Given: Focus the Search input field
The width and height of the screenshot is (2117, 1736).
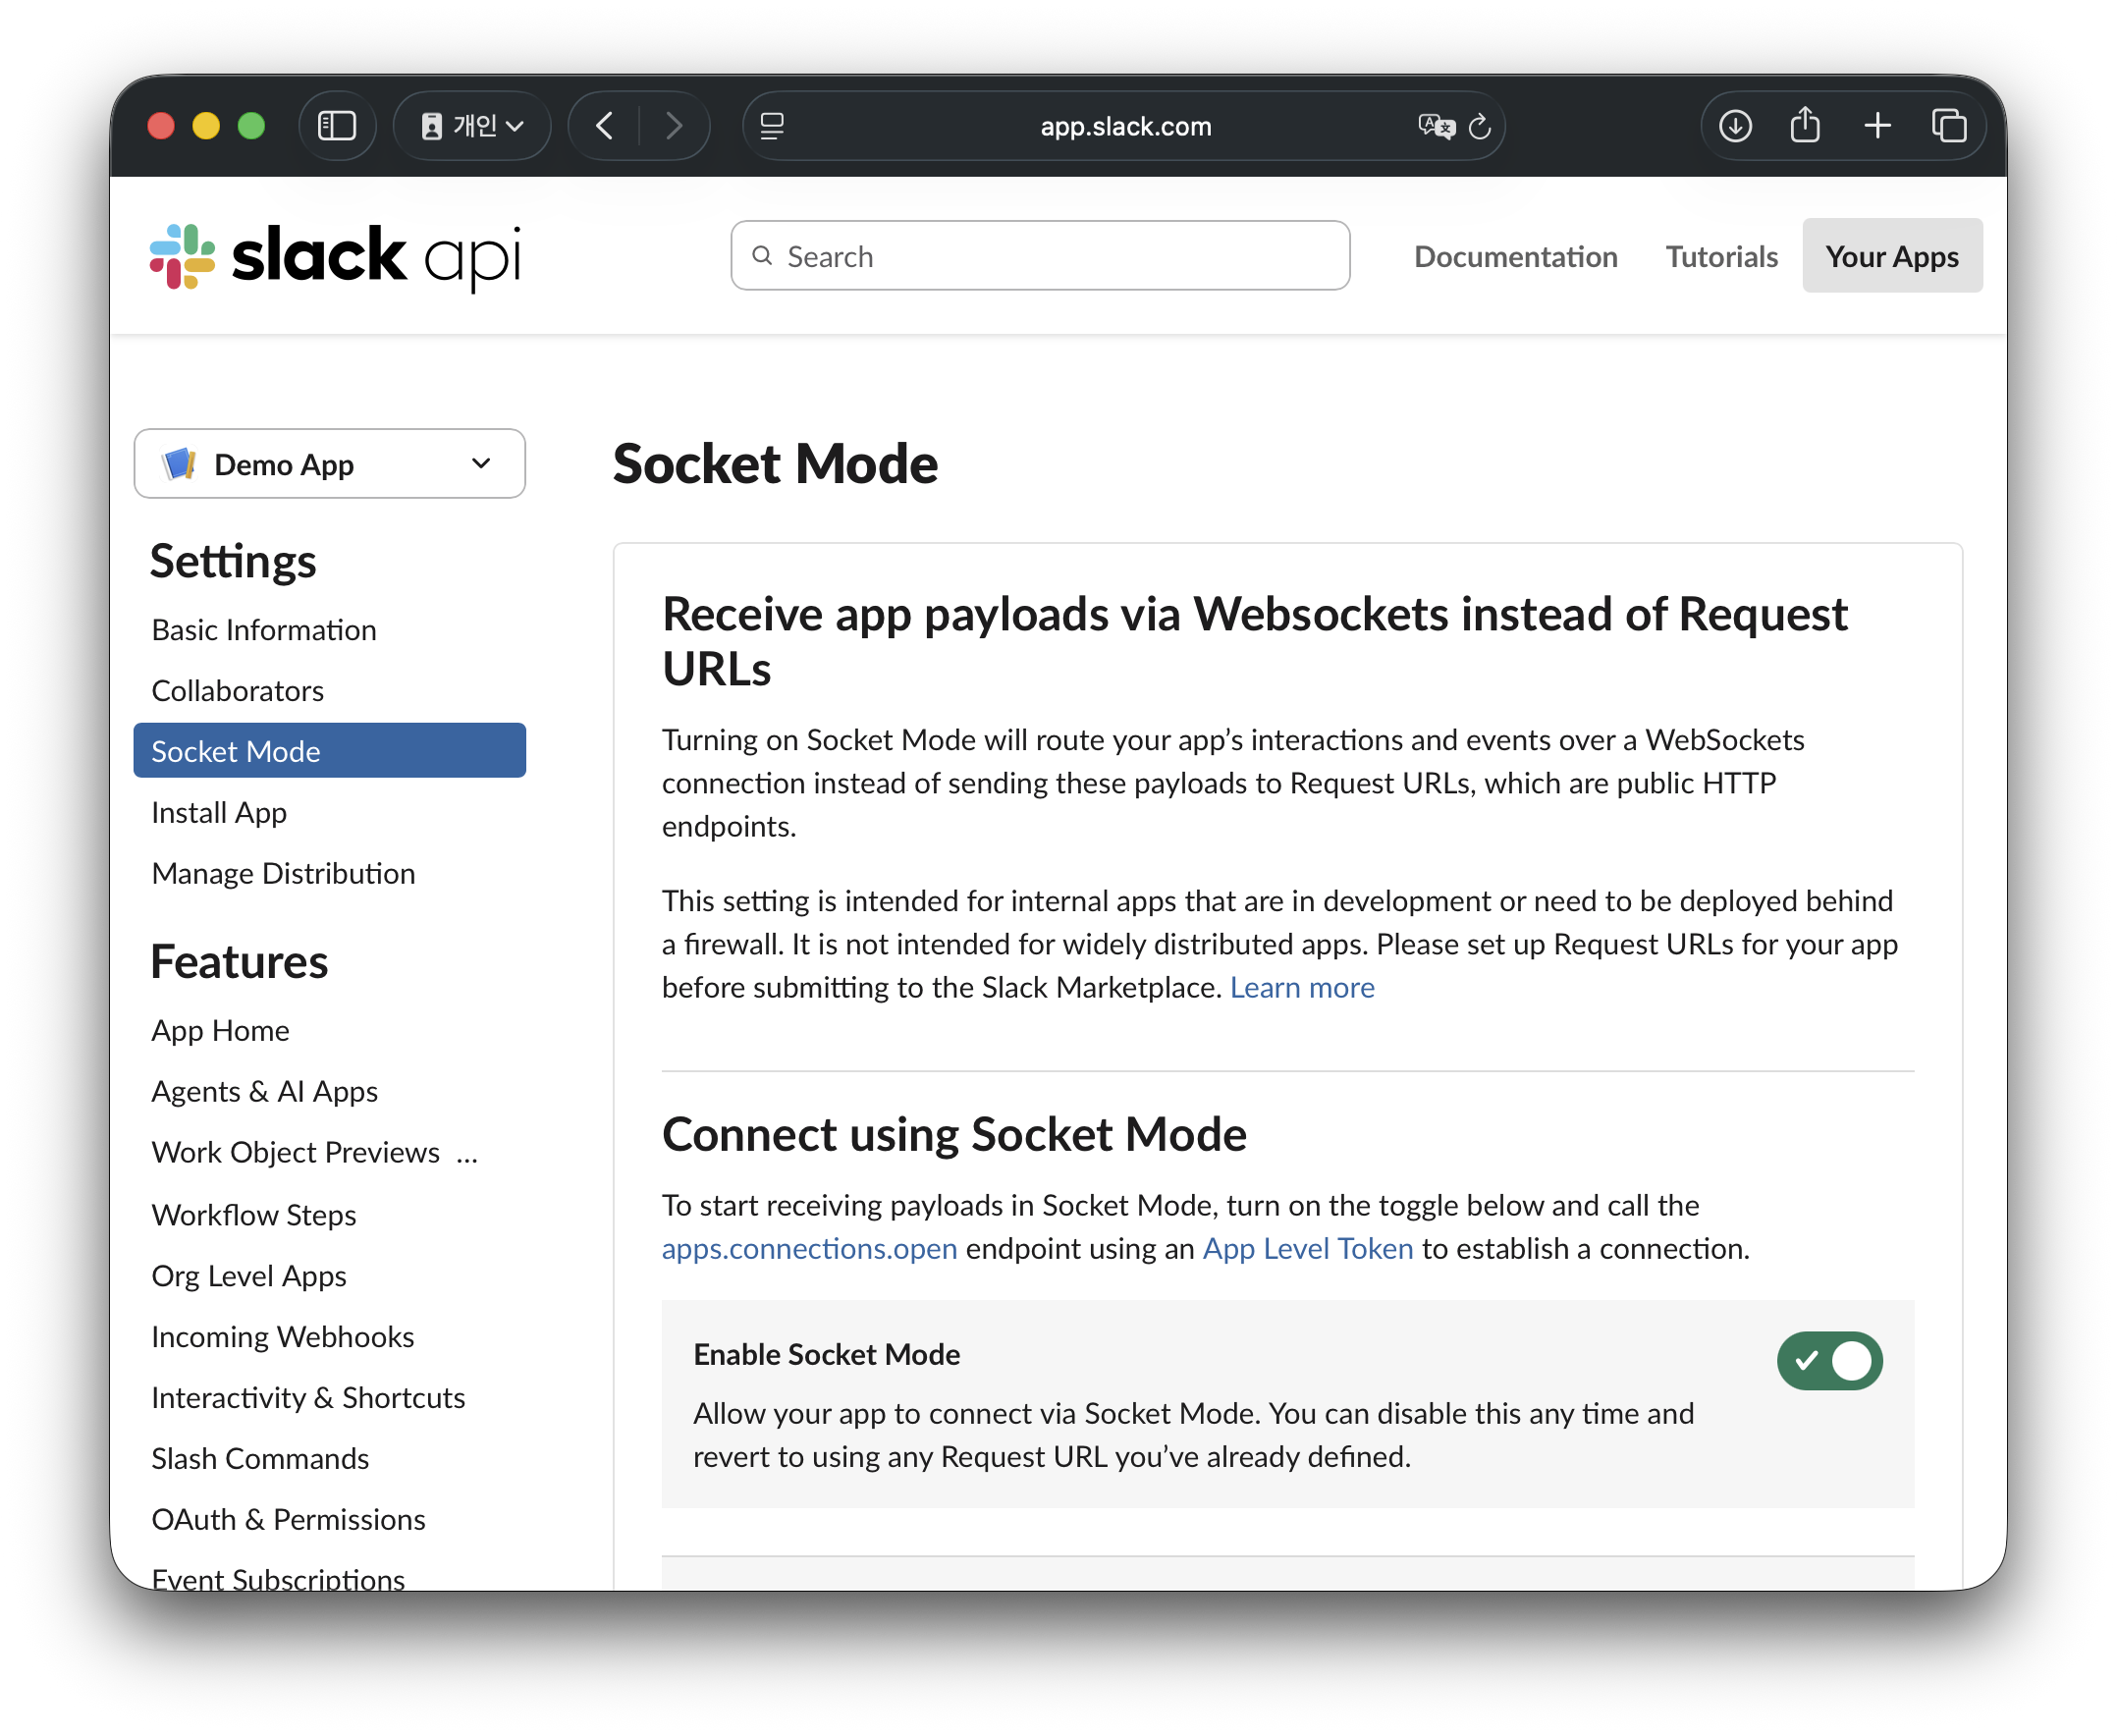Looking at the screenshot, I should coord(1040,256).
